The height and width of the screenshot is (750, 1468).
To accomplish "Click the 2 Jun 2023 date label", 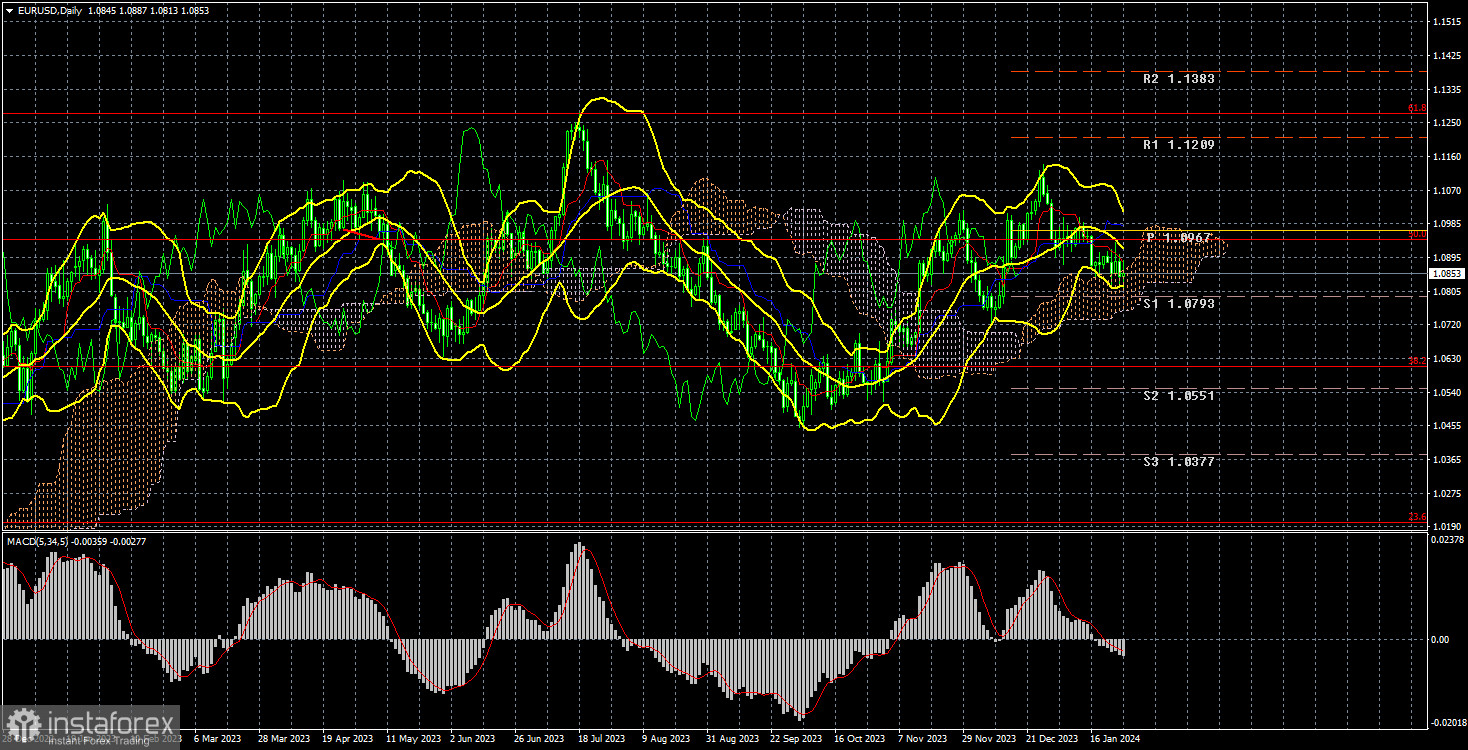I will point(472,739).
